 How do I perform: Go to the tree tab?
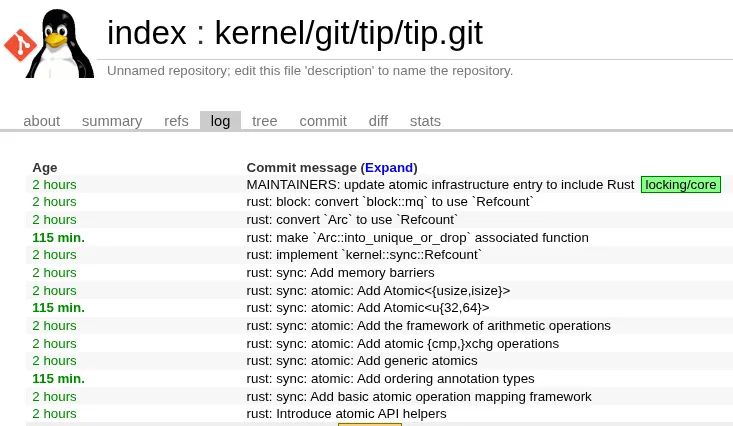[264, 121]
